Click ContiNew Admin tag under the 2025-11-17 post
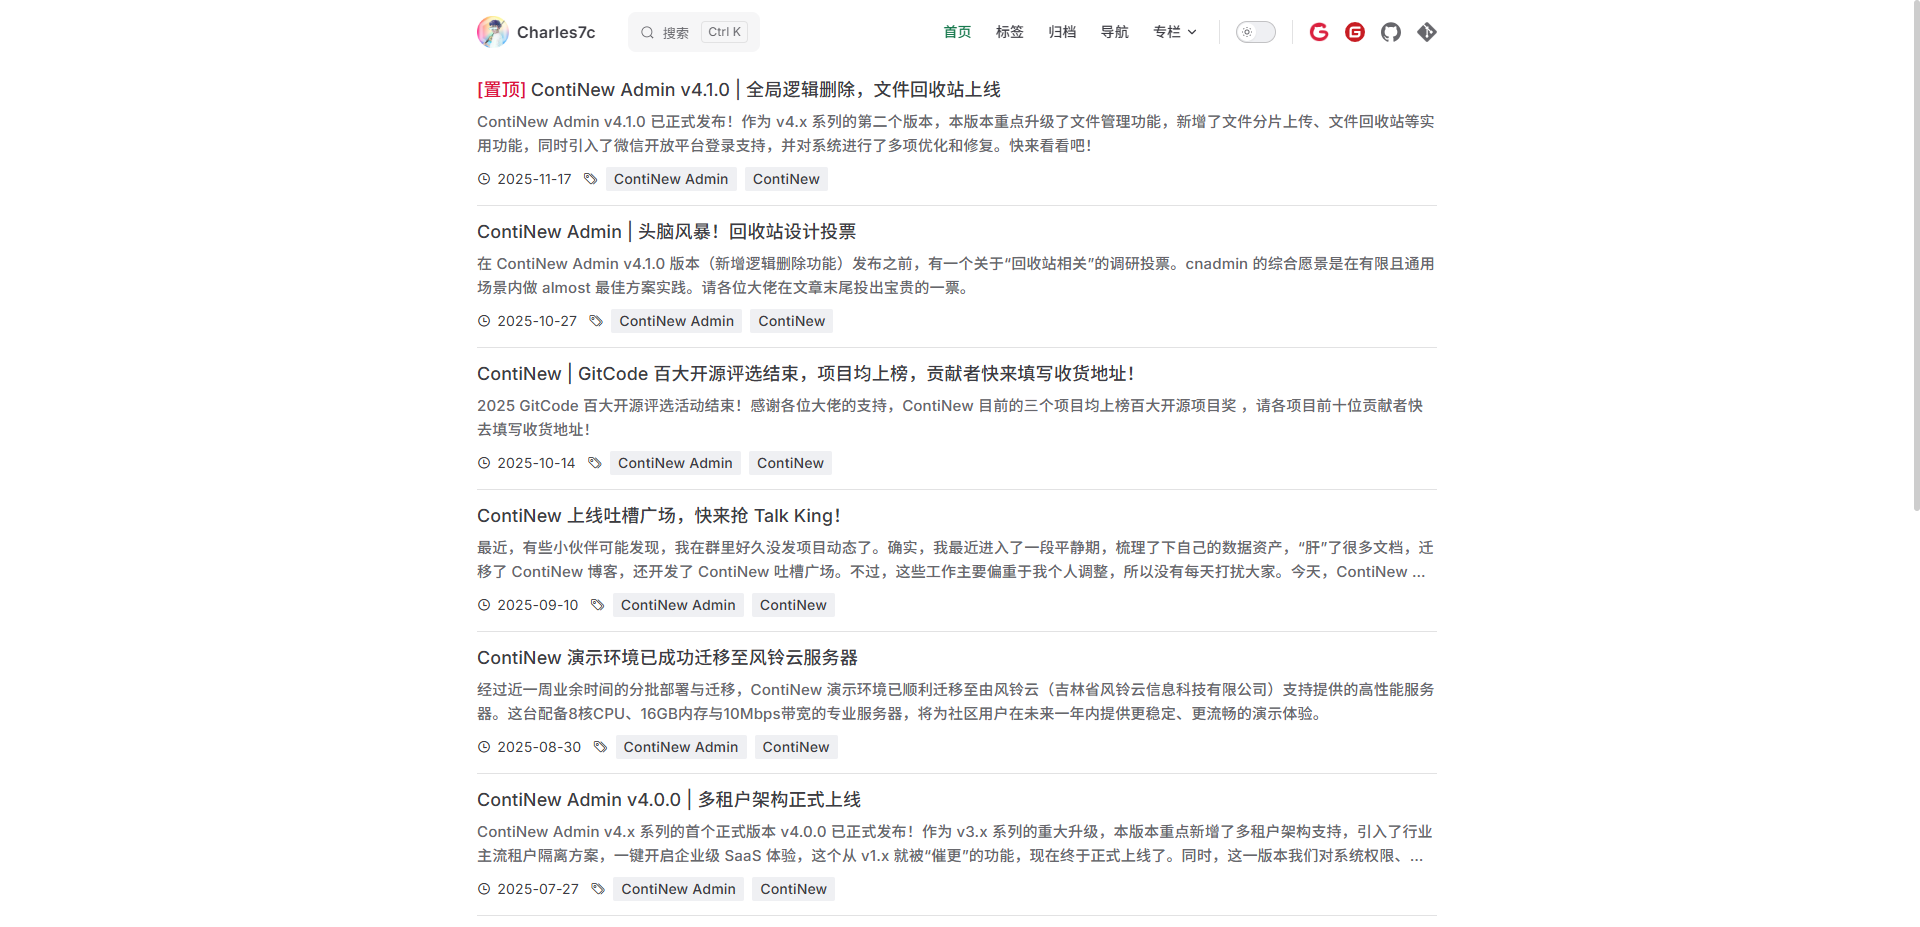The image size is (1920, 927). 671,179
